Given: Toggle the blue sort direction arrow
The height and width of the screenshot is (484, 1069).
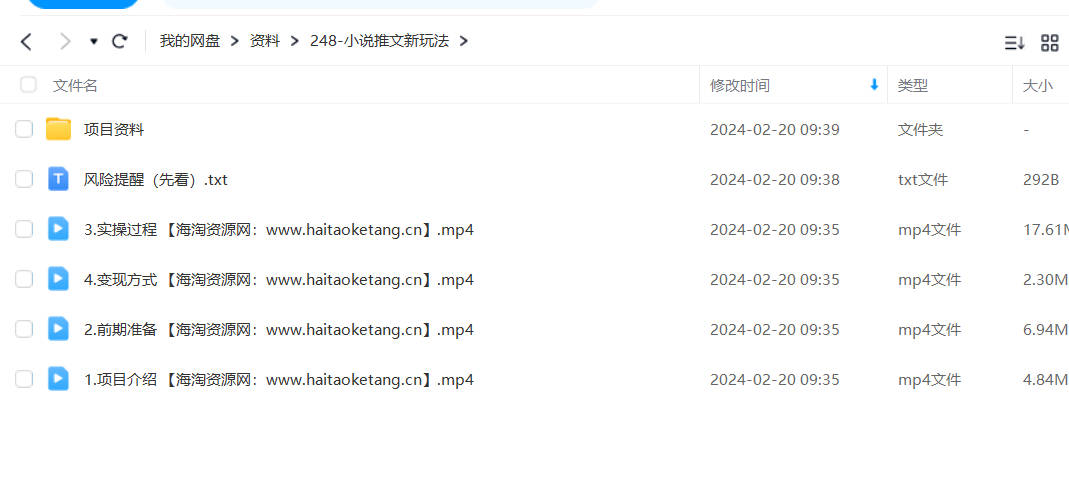Looking at the screenshot, I should point(874,85).
